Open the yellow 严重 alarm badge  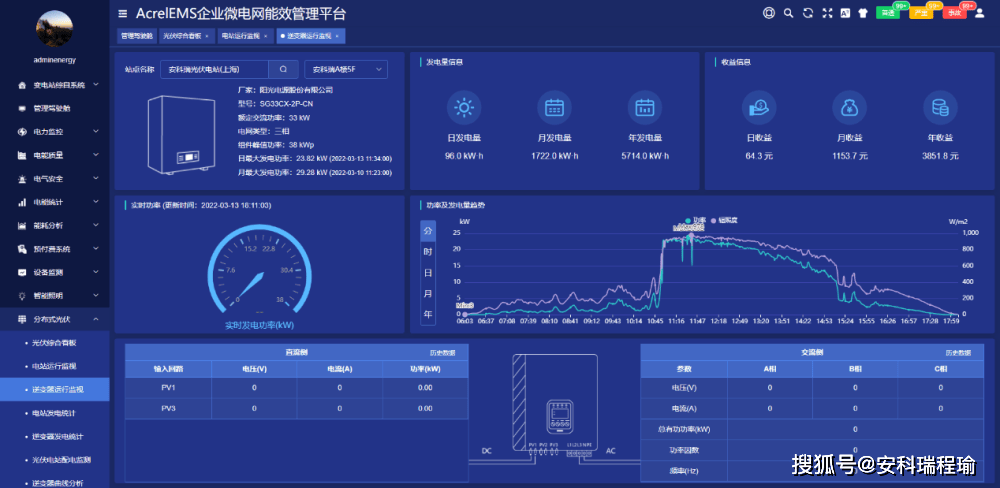(x=921, y=12)
